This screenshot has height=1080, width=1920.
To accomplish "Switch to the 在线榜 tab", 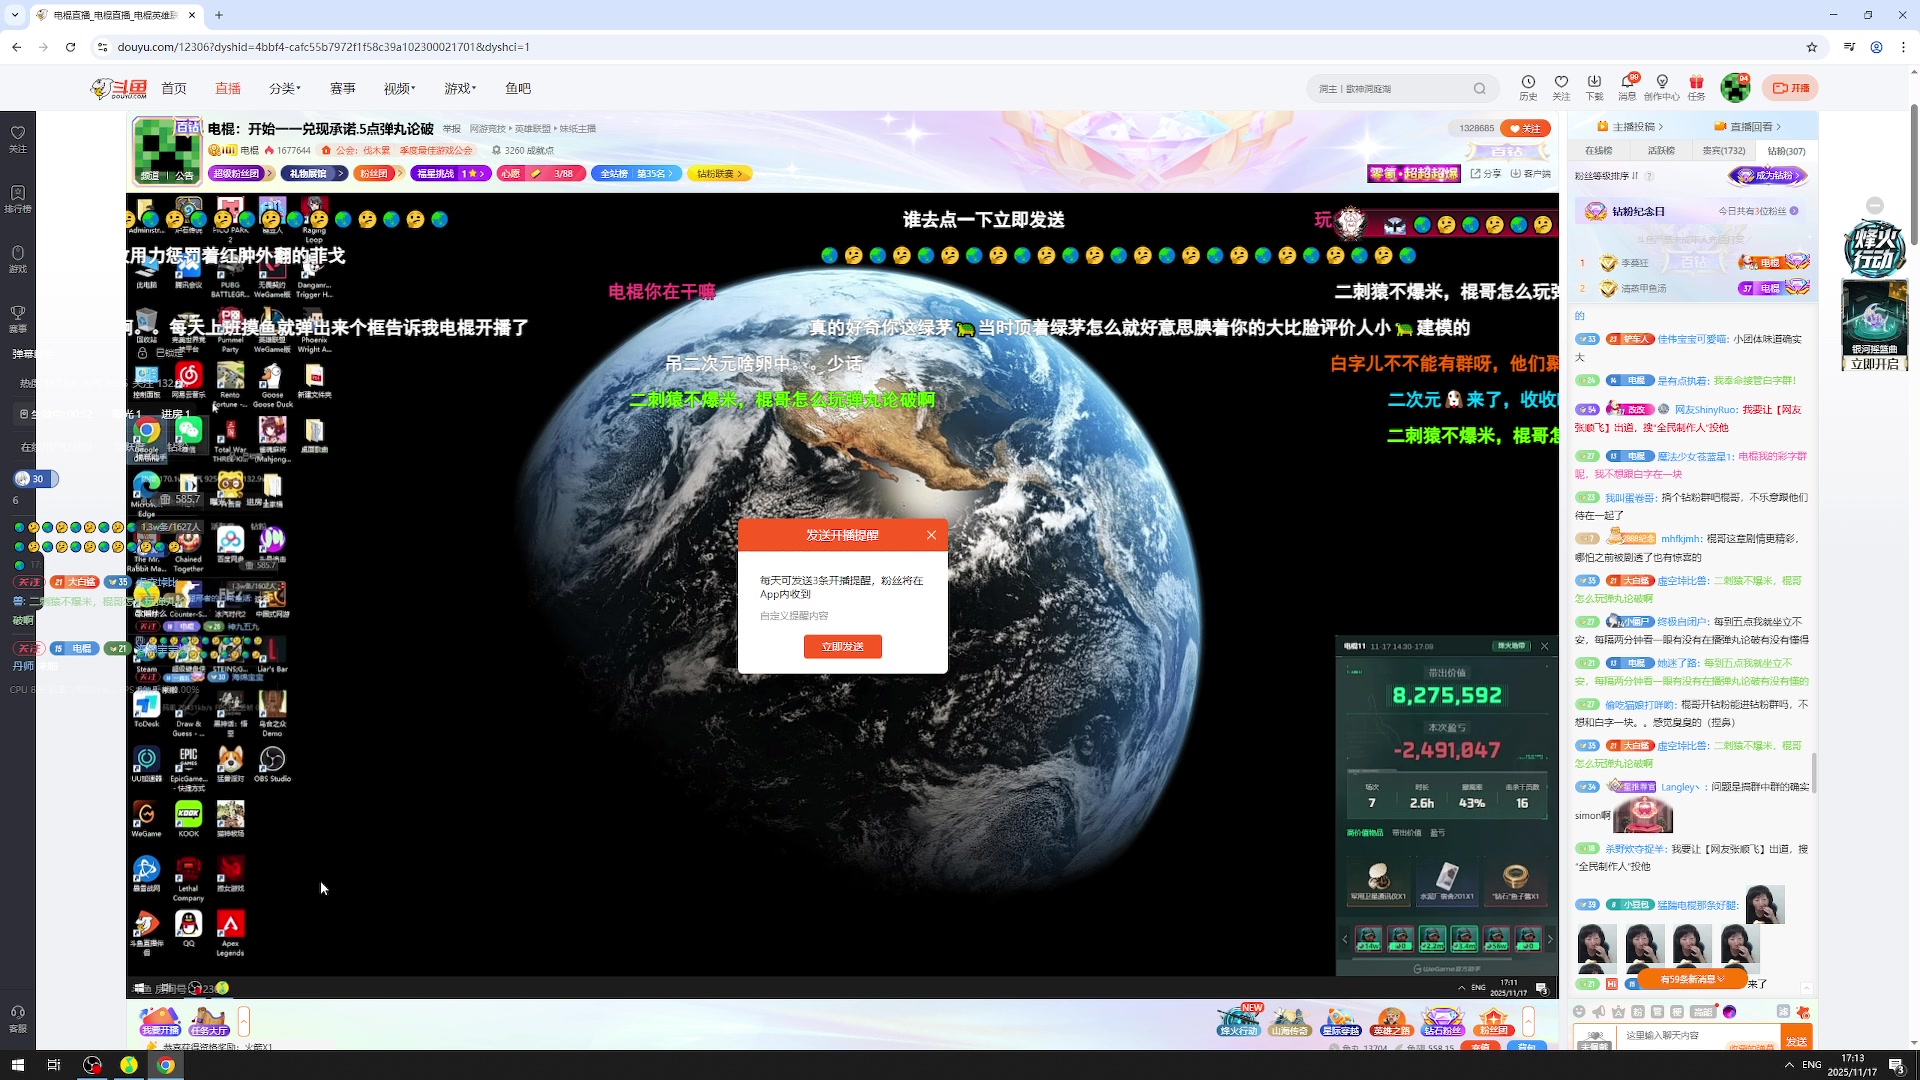I will pos(1598,151).
